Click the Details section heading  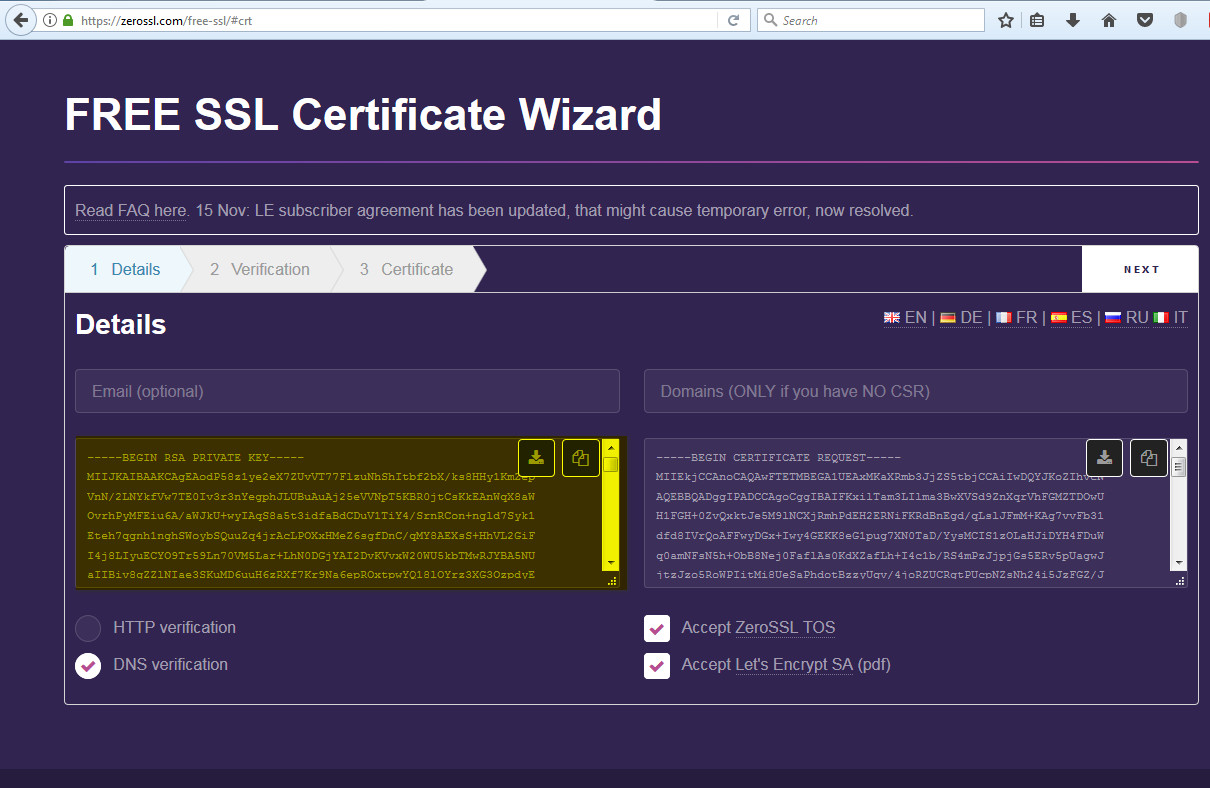coord(121,325)
